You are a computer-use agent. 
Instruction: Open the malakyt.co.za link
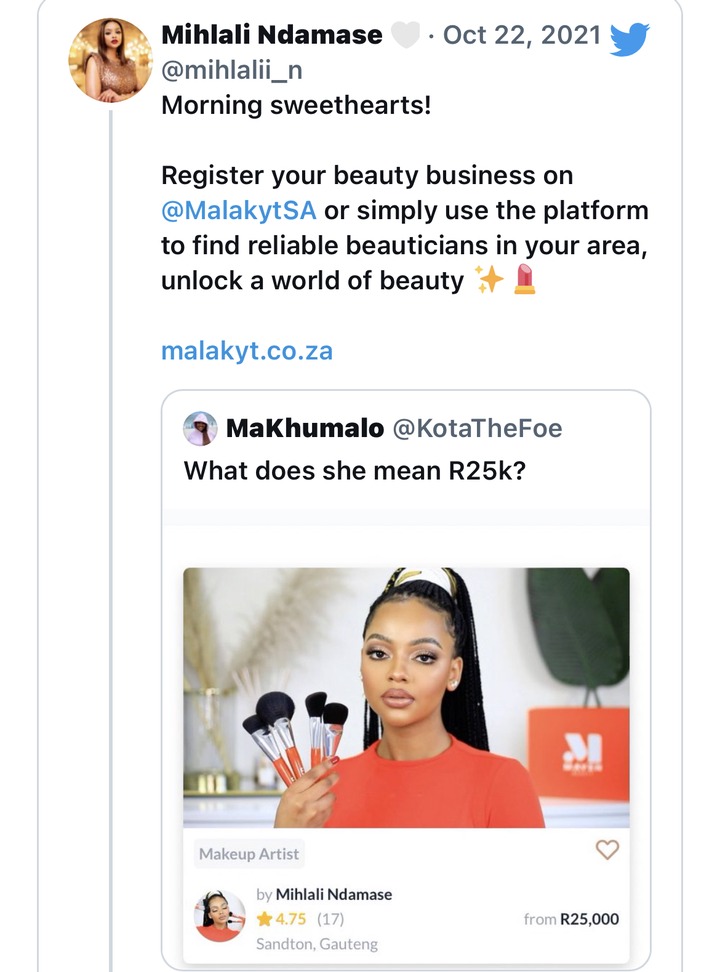click(247, 351)
